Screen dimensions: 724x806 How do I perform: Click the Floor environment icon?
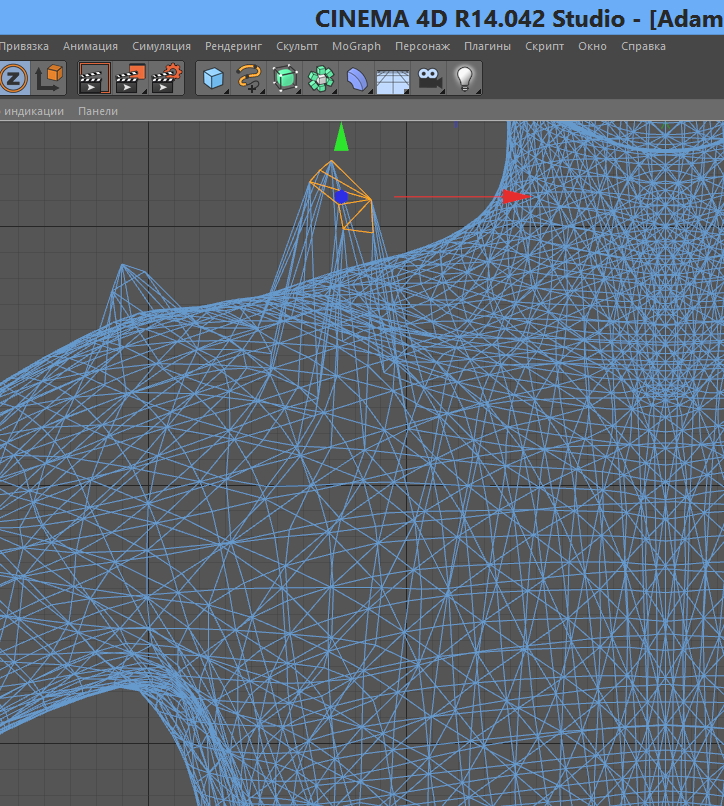pyautogui.click(x=393, y=78)
